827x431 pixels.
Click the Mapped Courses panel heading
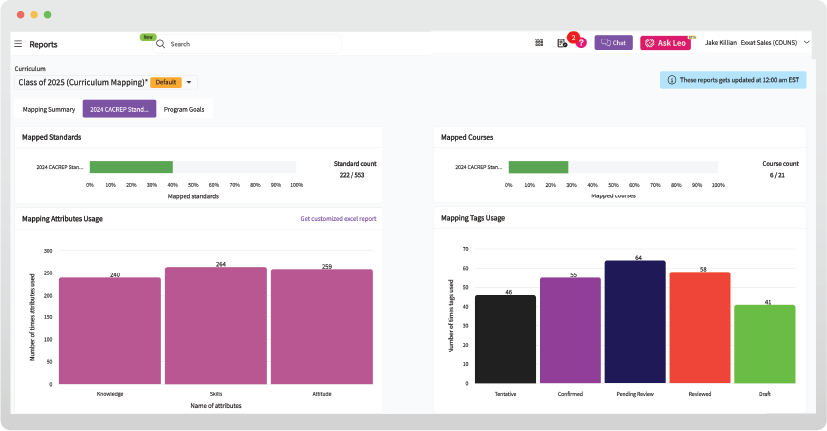[467, 137]
